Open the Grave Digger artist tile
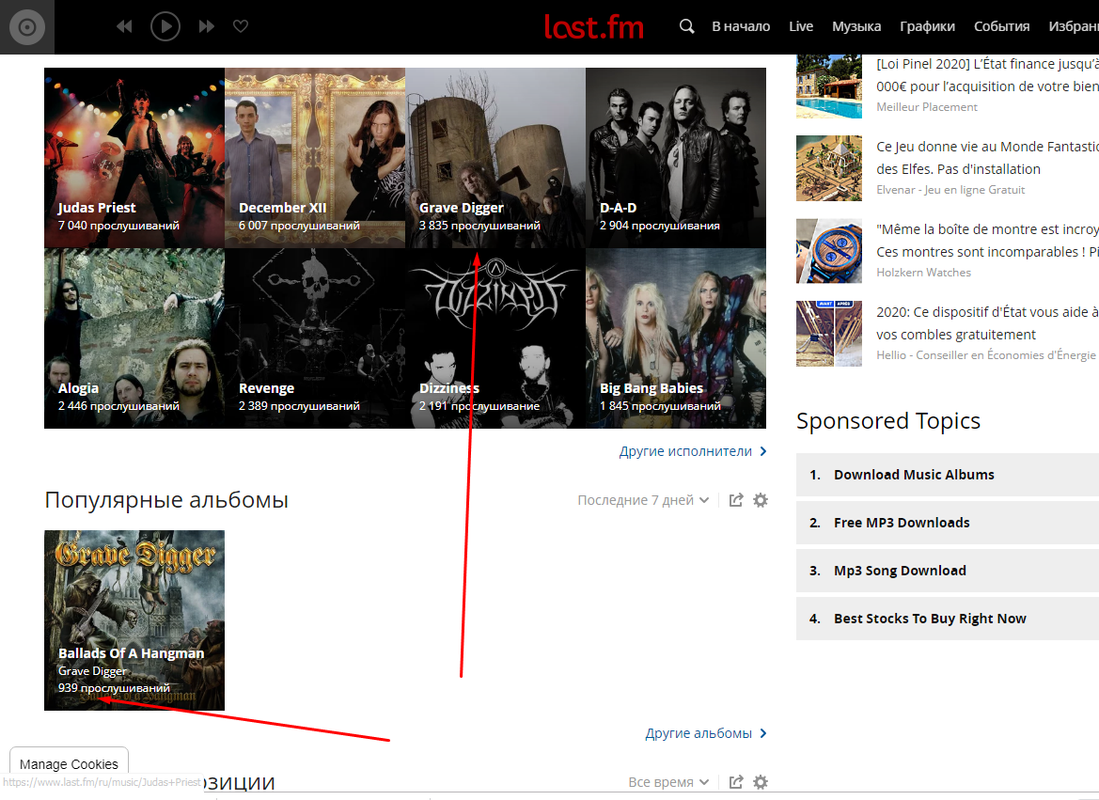The image size is (1099, 800). point(496,158)
